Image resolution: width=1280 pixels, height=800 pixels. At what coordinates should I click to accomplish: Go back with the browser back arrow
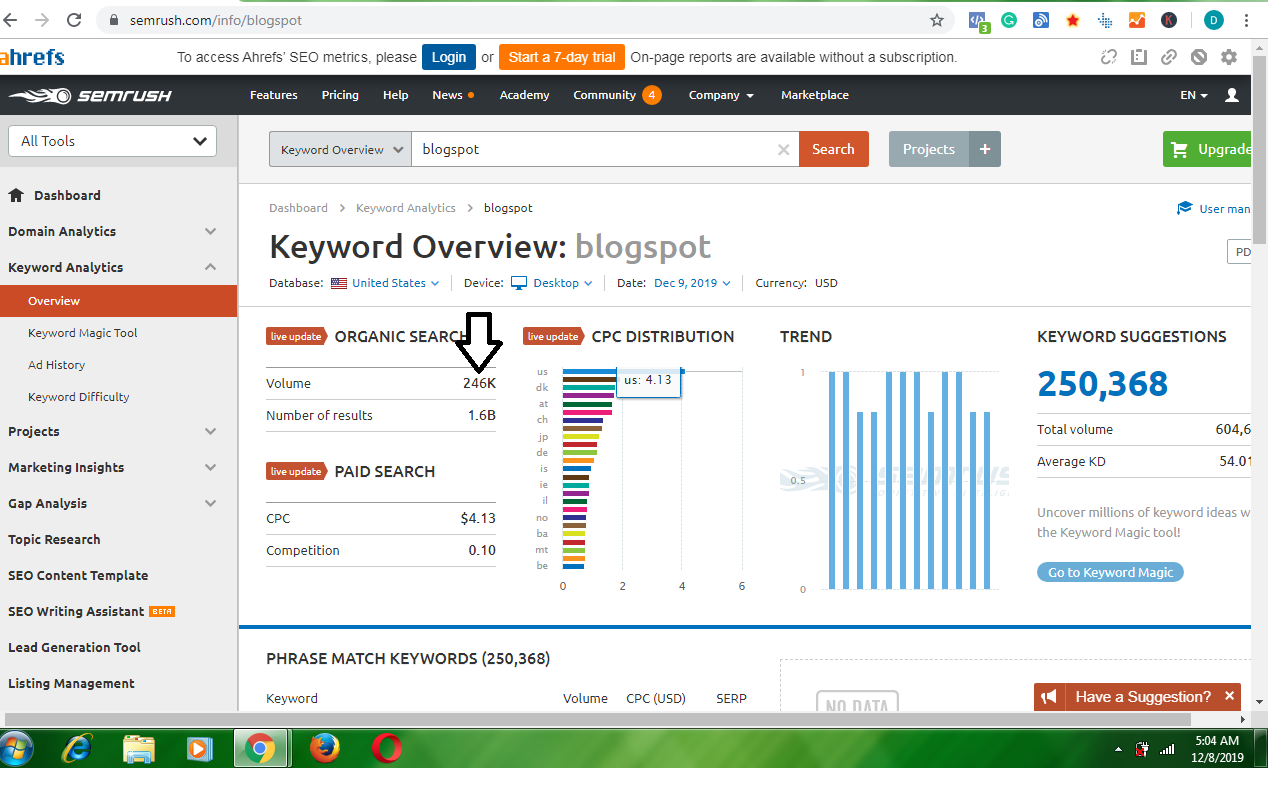11,20
